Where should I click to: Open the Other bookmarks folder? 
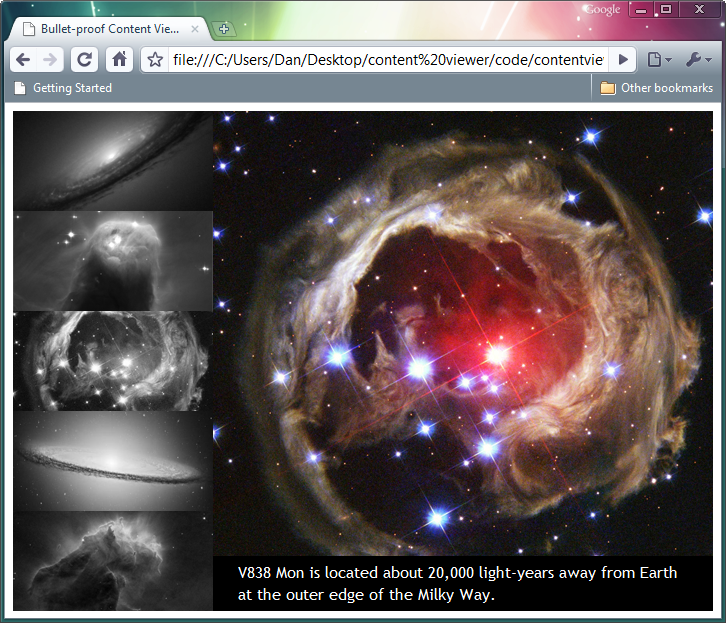[x=657, y=88]
